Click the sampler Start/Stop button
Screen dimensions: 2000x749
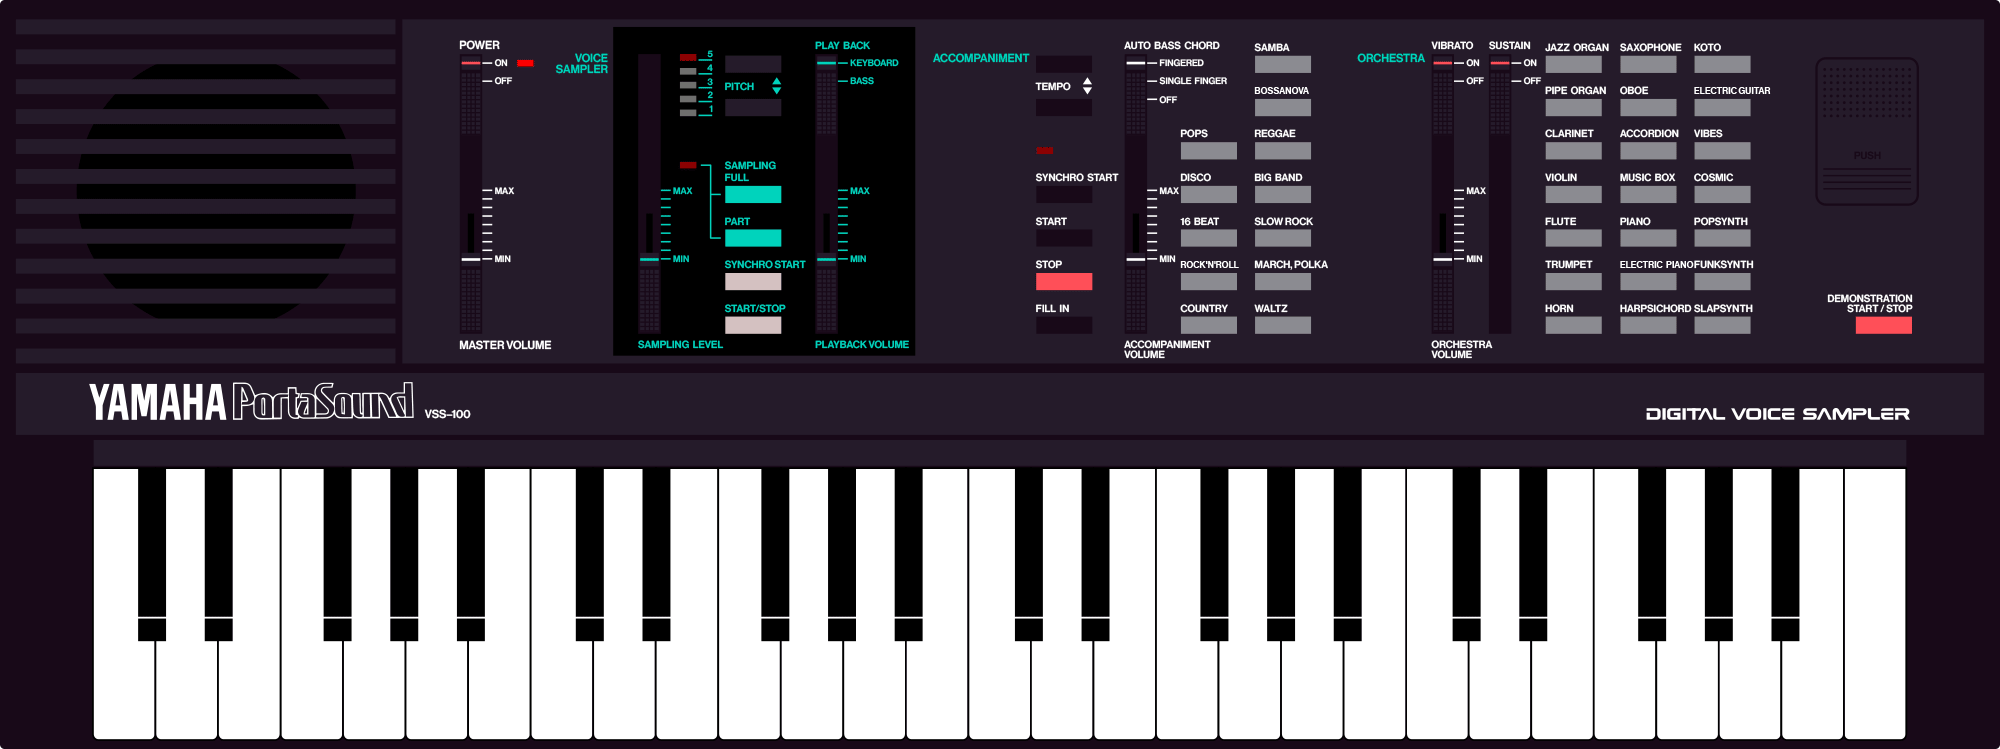coord(753,325)
